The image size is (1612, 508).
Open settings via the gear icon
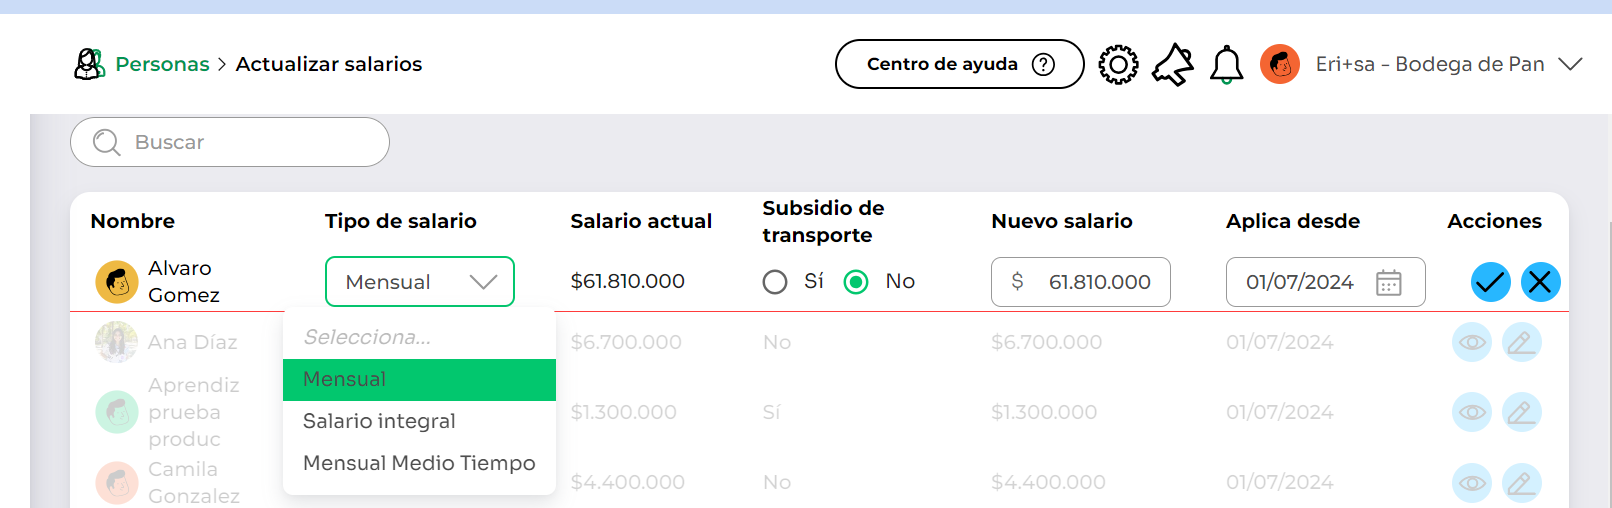1118,65
